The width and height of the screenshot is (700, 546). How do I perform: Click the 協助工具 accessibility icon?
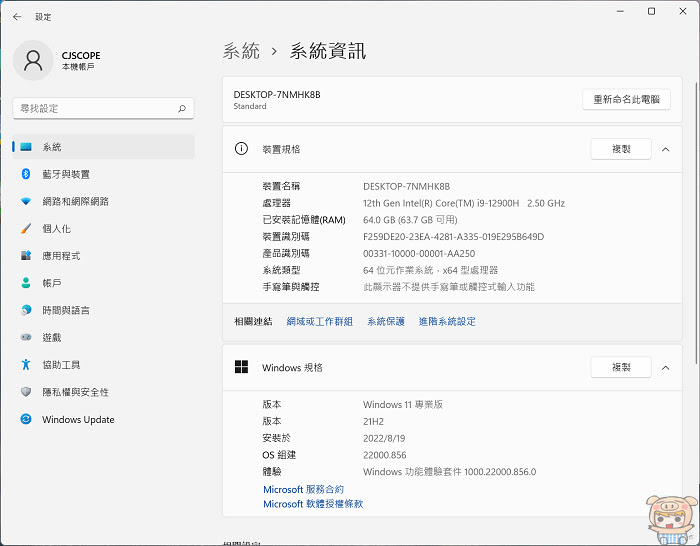[26, 364]
